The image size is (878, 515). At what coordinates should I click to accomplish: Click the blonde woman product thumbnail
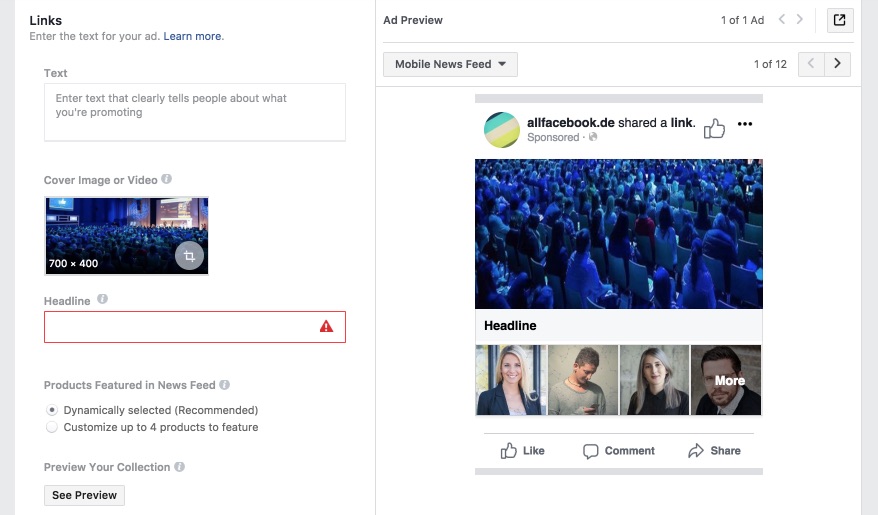coord(511,380)
